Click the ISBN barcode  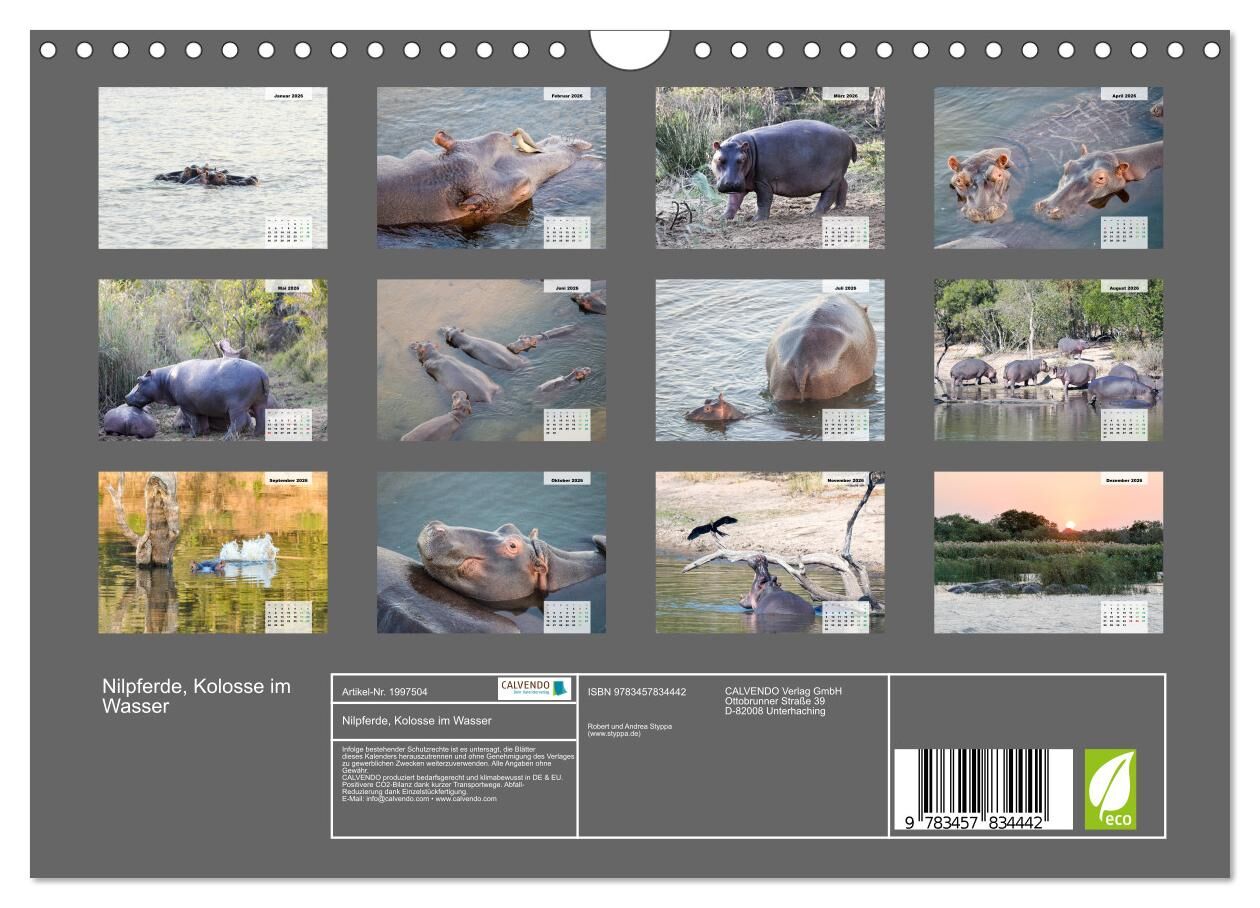tap(982, 790)
